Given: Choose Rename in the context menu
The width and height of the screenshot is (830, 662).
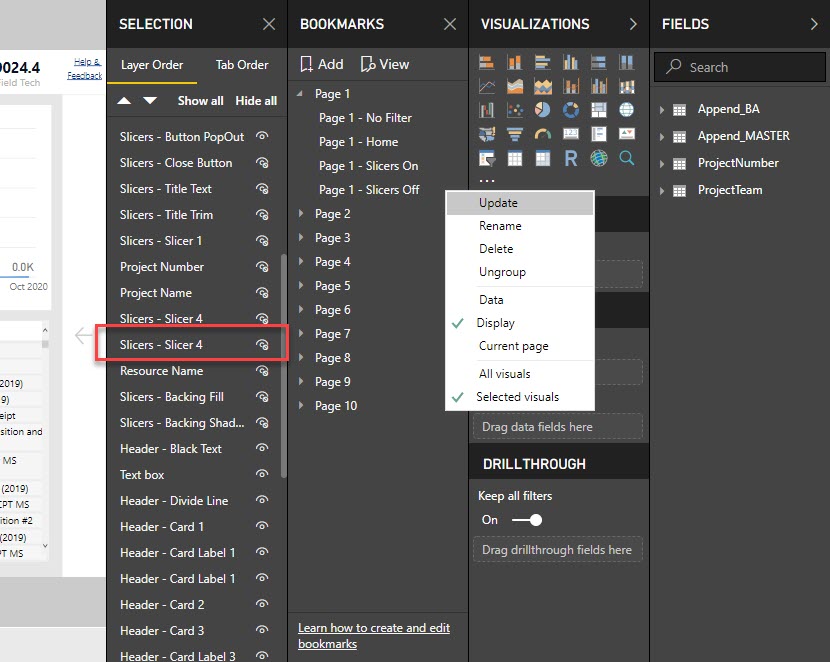Looking at the screenshot, I should coord(520,226).
